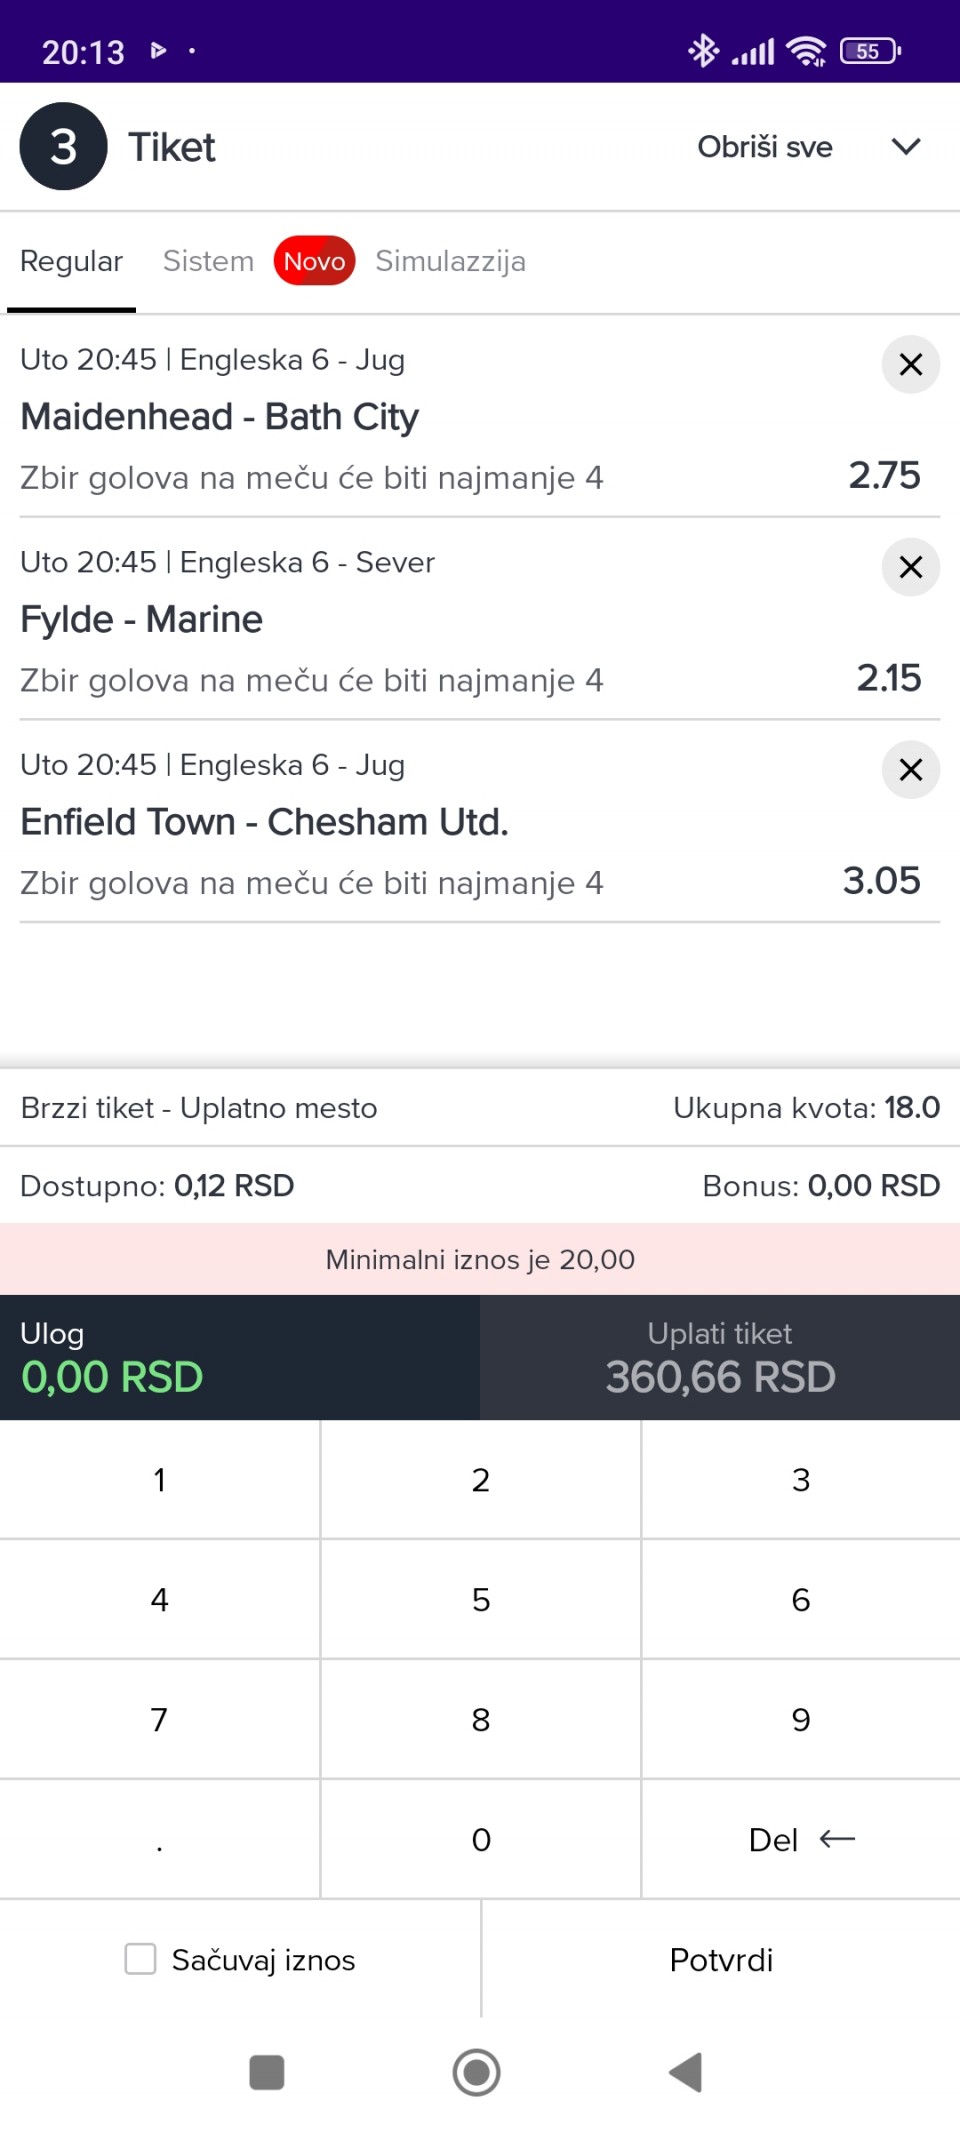Enable the Sačuvaj iznos checkbox
This screenshot has width=960, height=2133.
tap(141, 1959)
